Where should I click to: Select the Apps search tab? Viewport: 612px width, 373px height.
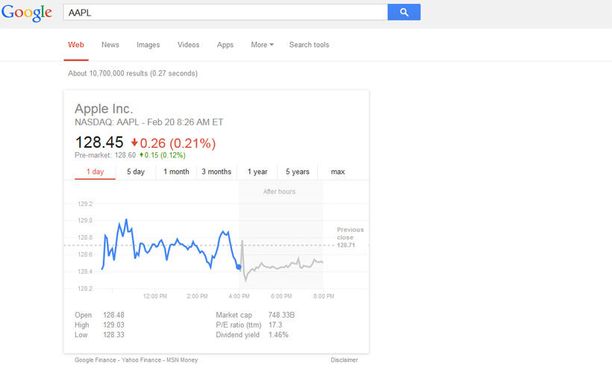(x=225, y=44)
